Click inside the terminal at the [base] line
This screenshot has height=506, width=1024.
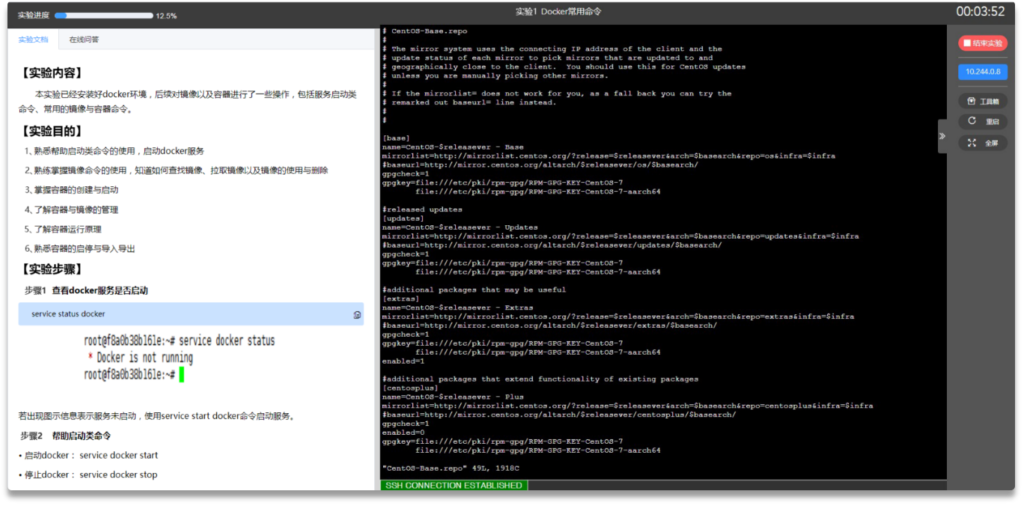point(395,137)
